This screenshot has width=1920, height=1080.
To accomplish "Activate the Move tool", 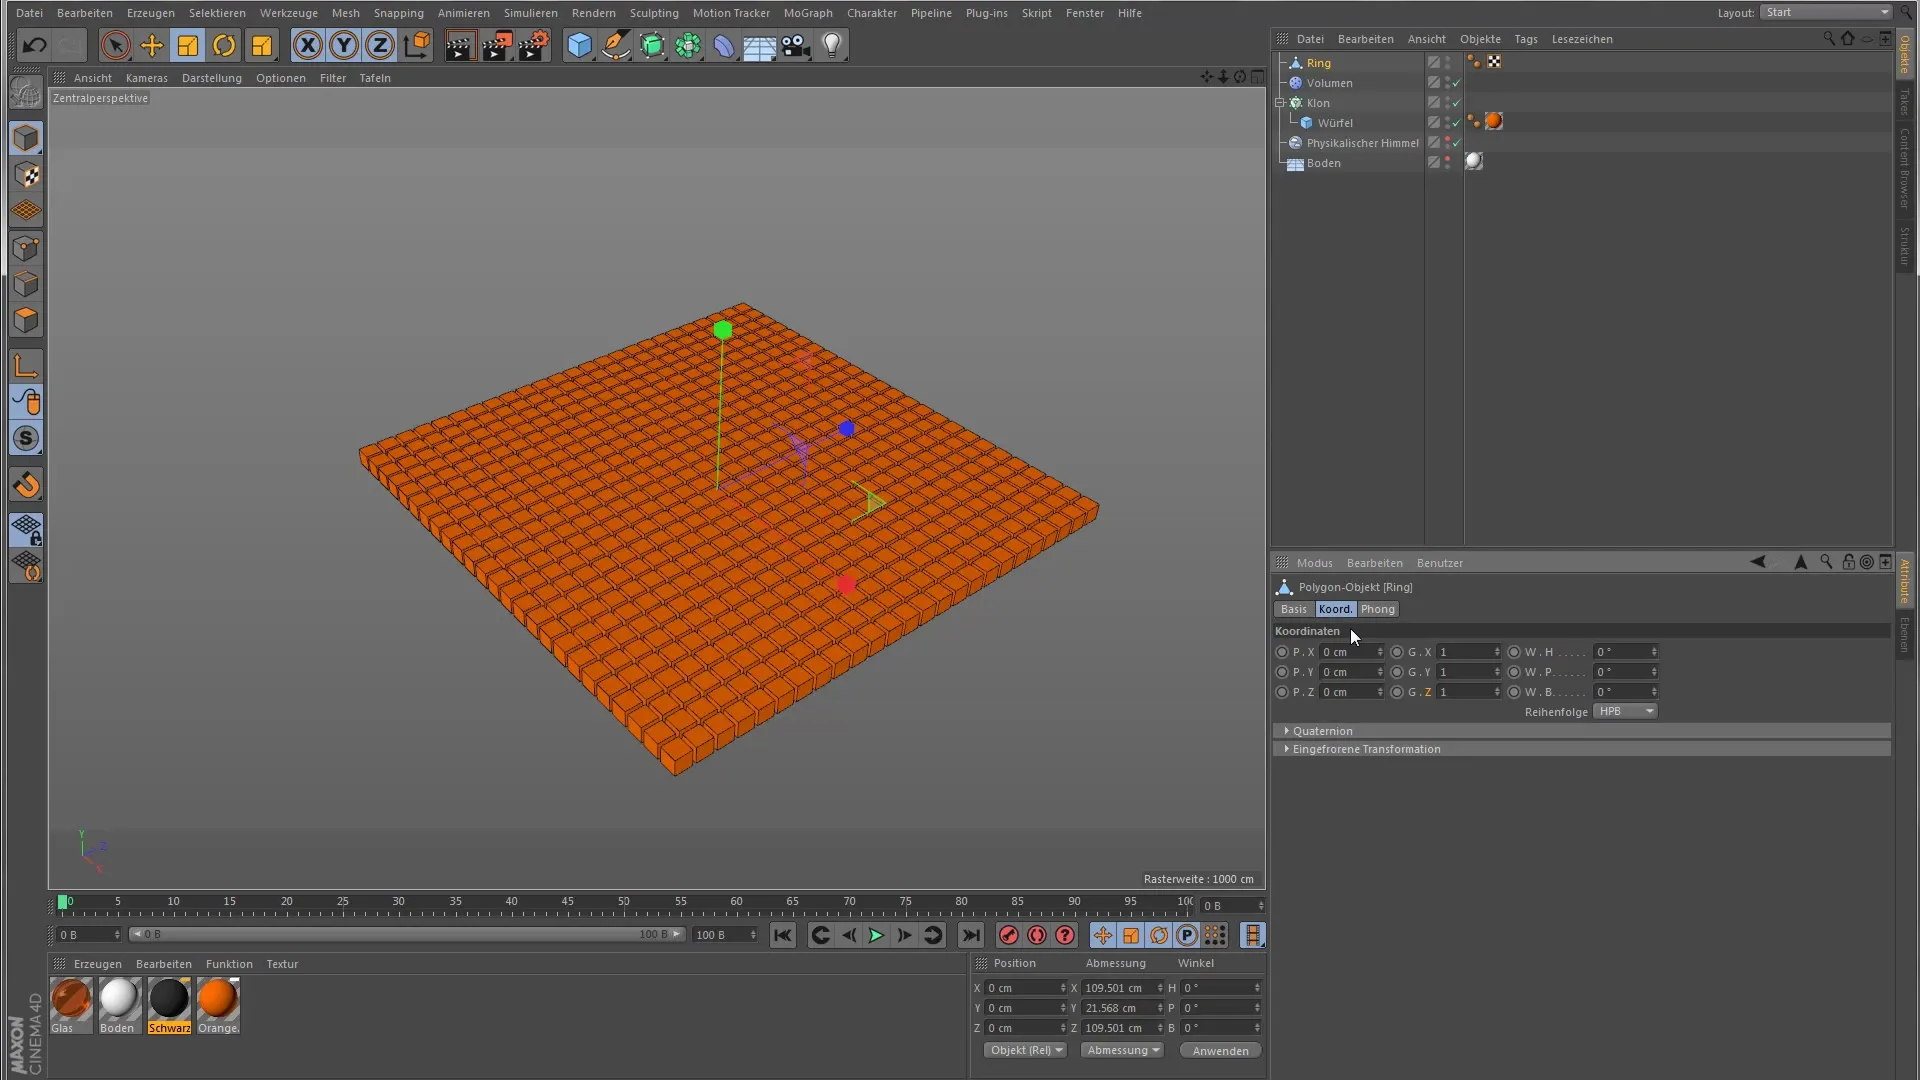I will click(152, 45).
